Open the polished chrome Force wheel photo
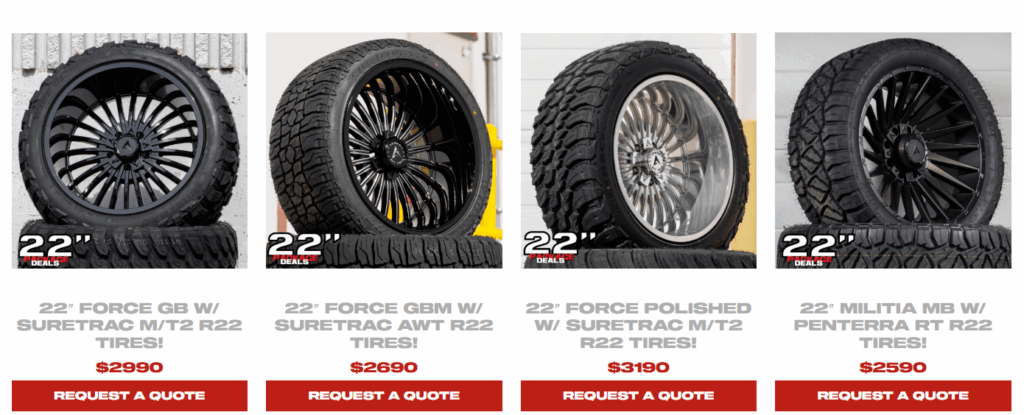Image resolution: width=1024 pixels, height=415 pixels. coord(639,151)
